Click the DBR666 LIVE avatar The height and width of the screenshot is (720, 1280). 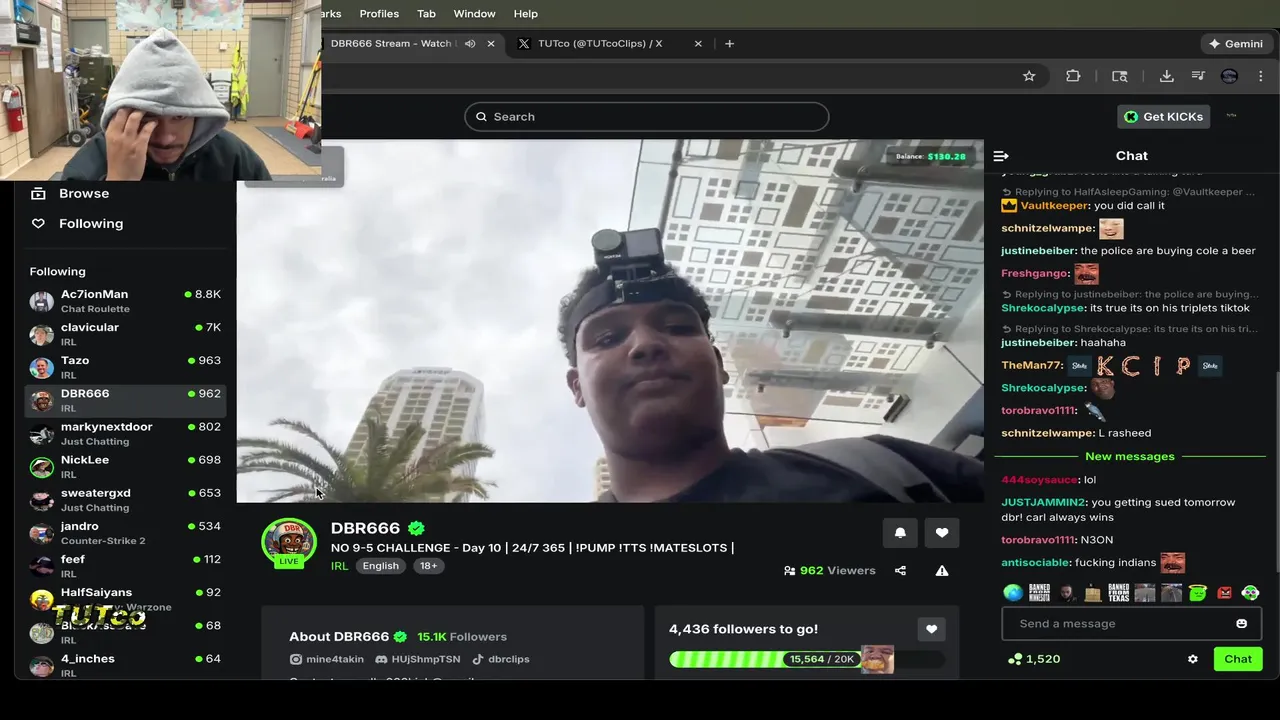289,543
